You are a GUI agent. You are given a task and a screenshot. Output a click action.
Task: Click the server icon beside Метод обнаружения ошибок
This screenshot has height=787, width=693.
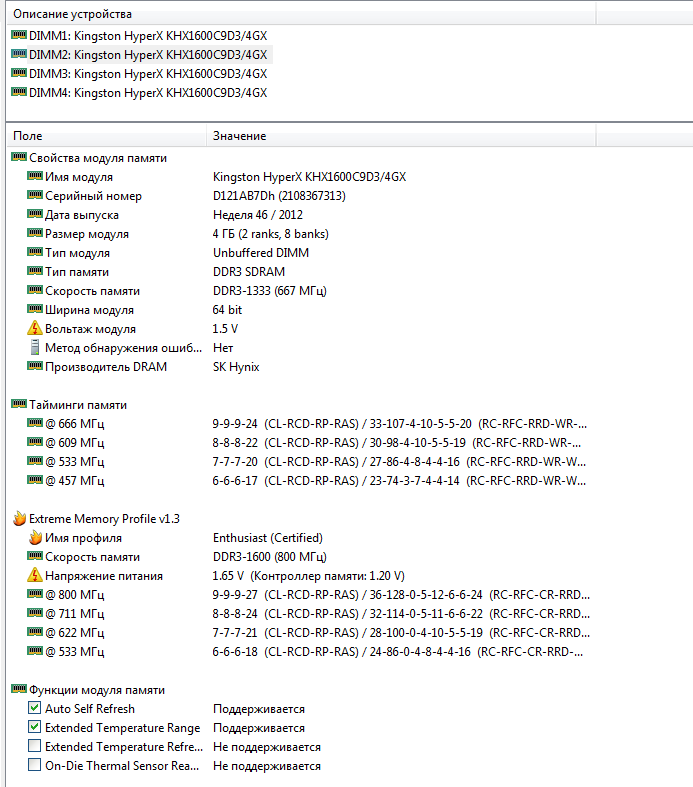pyautogui.click(x=35, y=347)
